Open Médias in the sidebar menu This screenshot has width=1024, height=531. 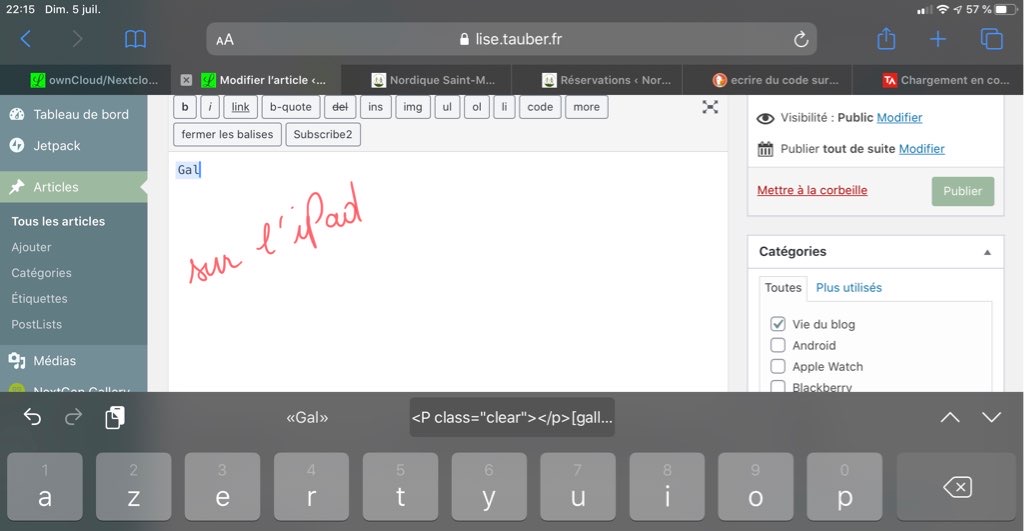55,360
